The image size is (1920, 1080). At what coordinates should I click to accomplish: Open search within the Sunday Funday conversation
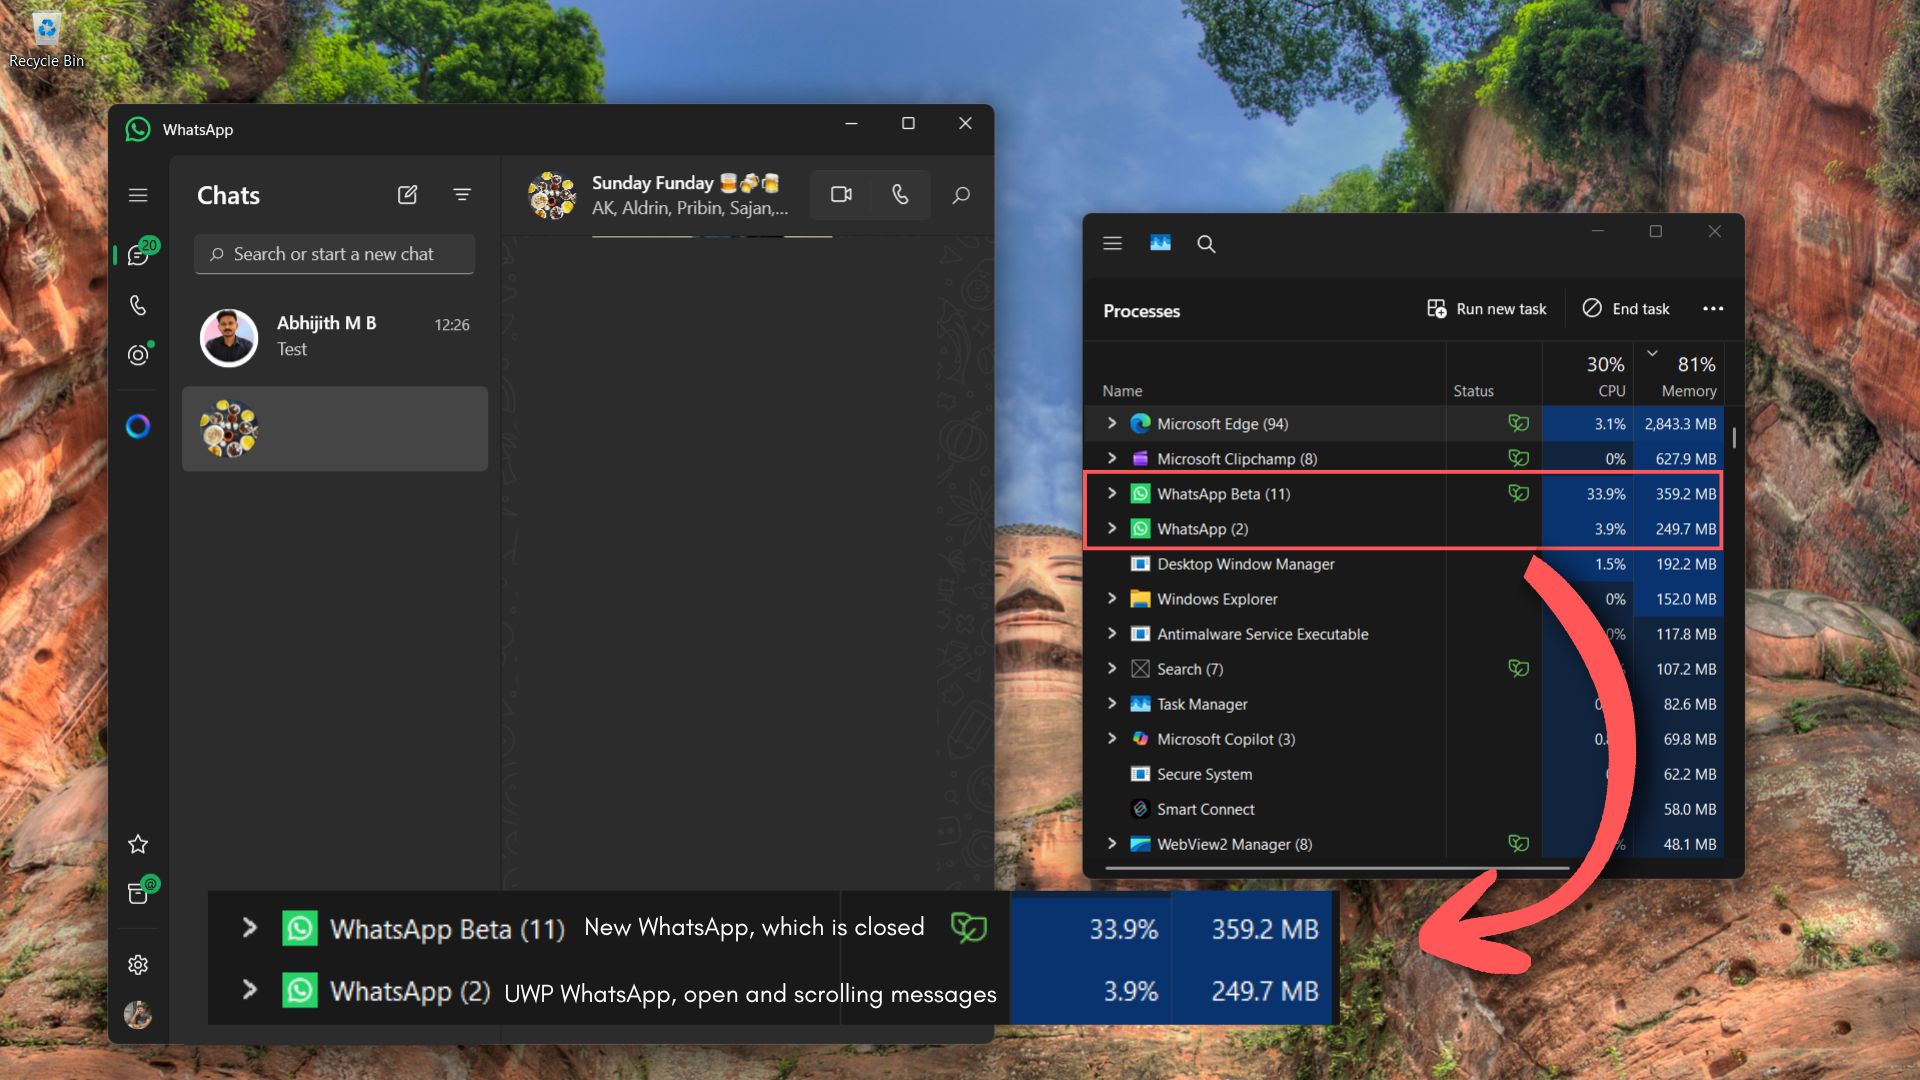coord(960,195)
